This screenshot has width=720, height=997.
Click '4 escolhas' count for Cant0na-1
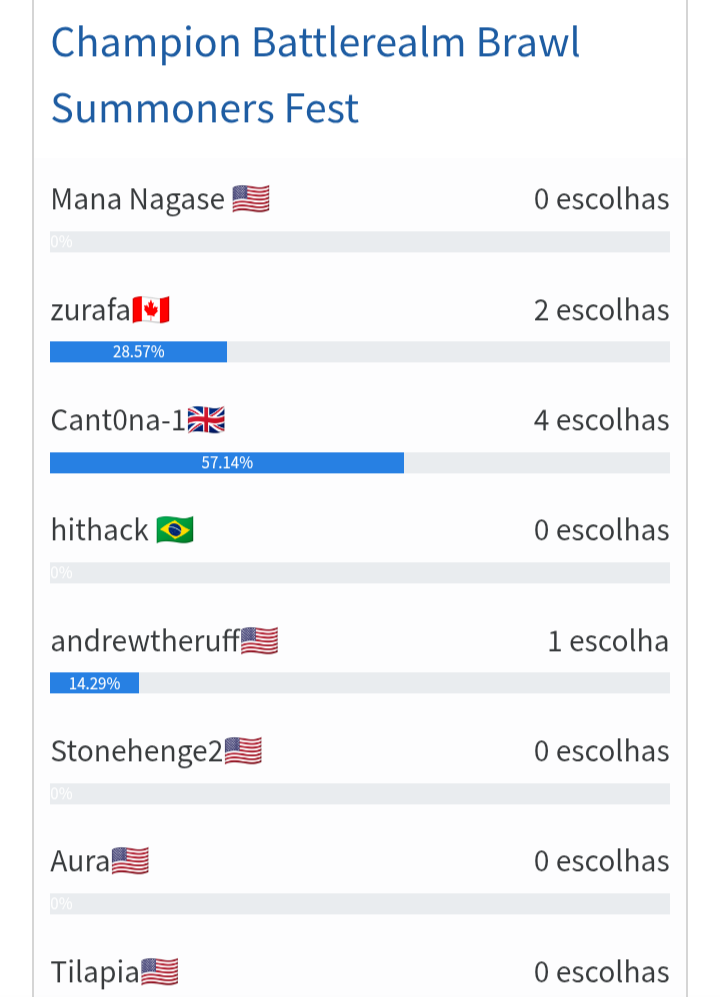click(x=602, y=420)
